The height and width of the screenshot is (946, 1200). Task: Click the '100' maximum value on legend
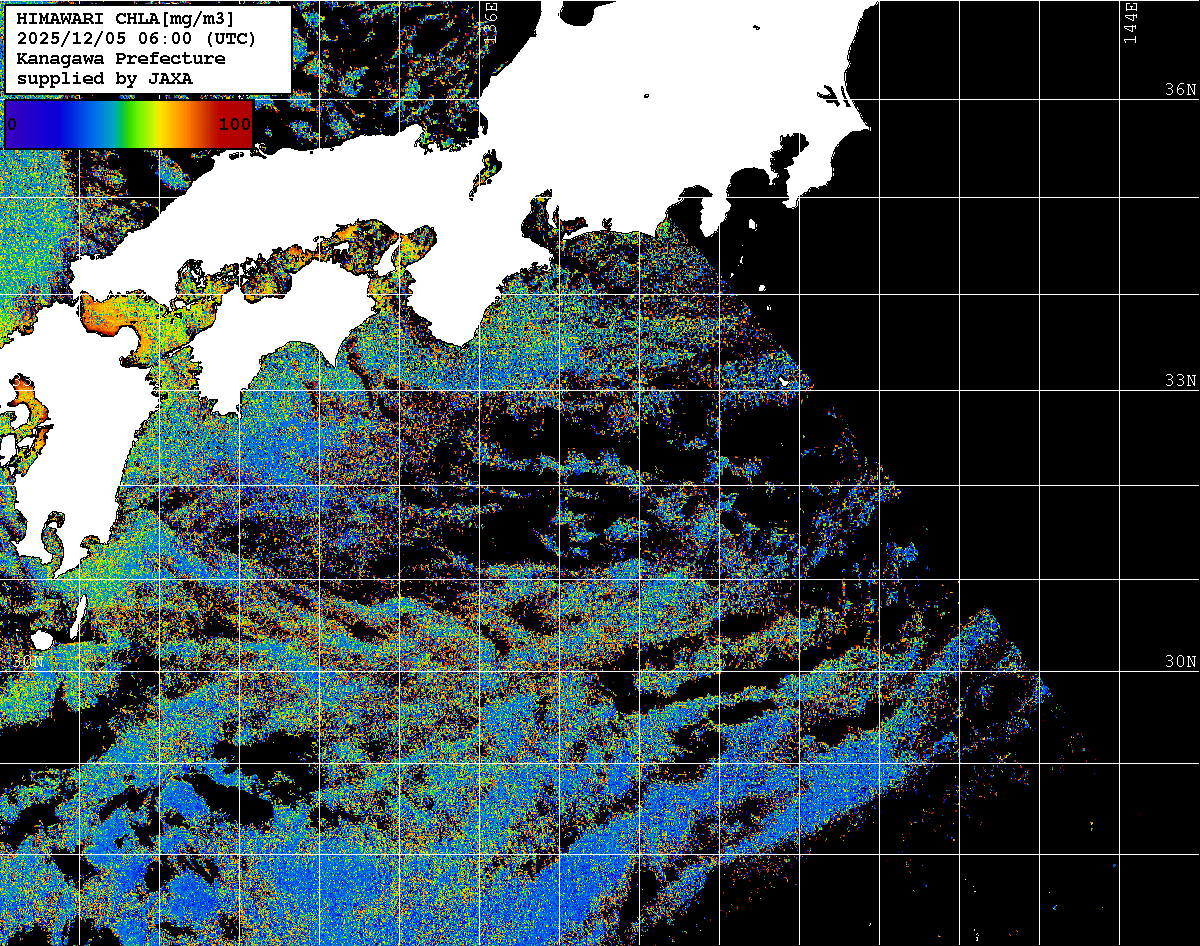click(x=234, y=125)
